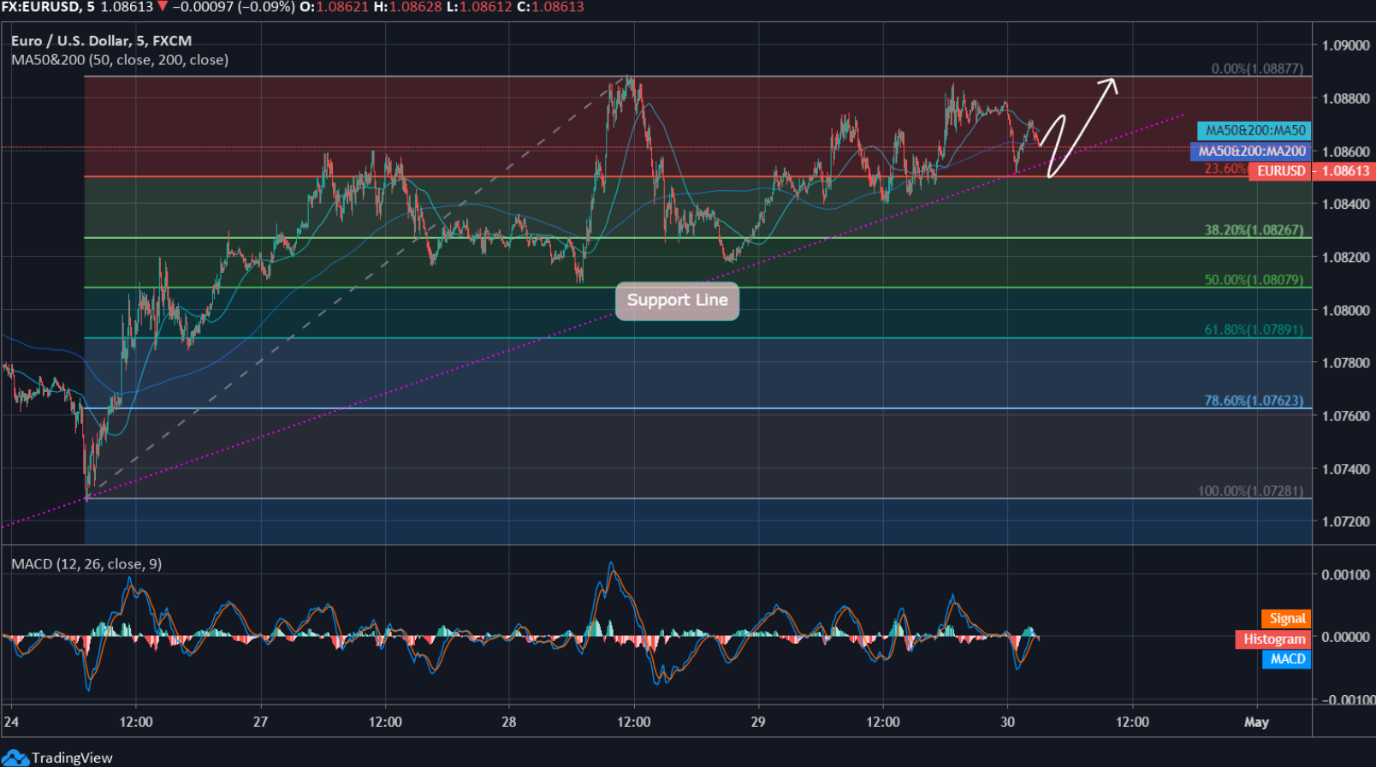The height and width of the screenshot is (767, 1376).
Task: Select the 50.00% Fibonacci level label
Action: [1254, 280]
